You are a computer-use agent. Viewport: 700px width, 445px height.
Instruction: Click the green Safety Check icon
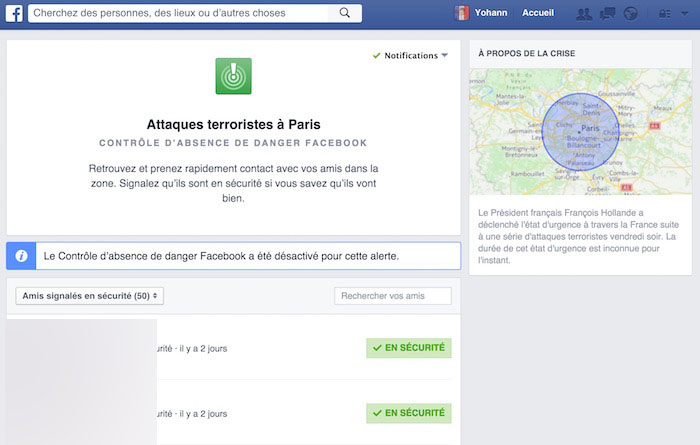coord(233,76)
